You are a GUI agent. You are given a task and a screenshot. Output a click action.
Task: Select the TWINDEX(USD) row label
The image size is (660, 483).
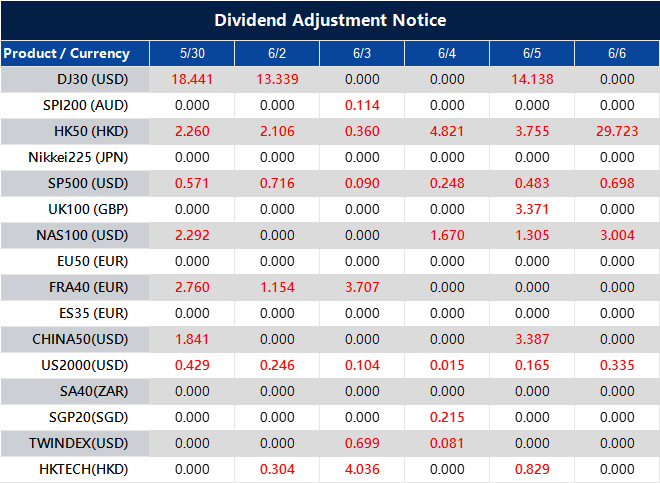click(x=75, y=443)
